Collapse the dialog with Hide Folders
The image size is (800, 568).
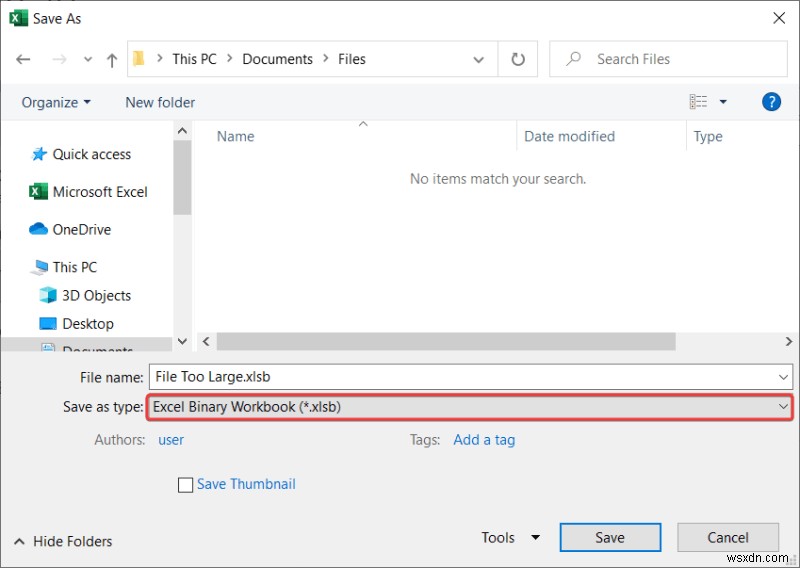pos(62,541)
